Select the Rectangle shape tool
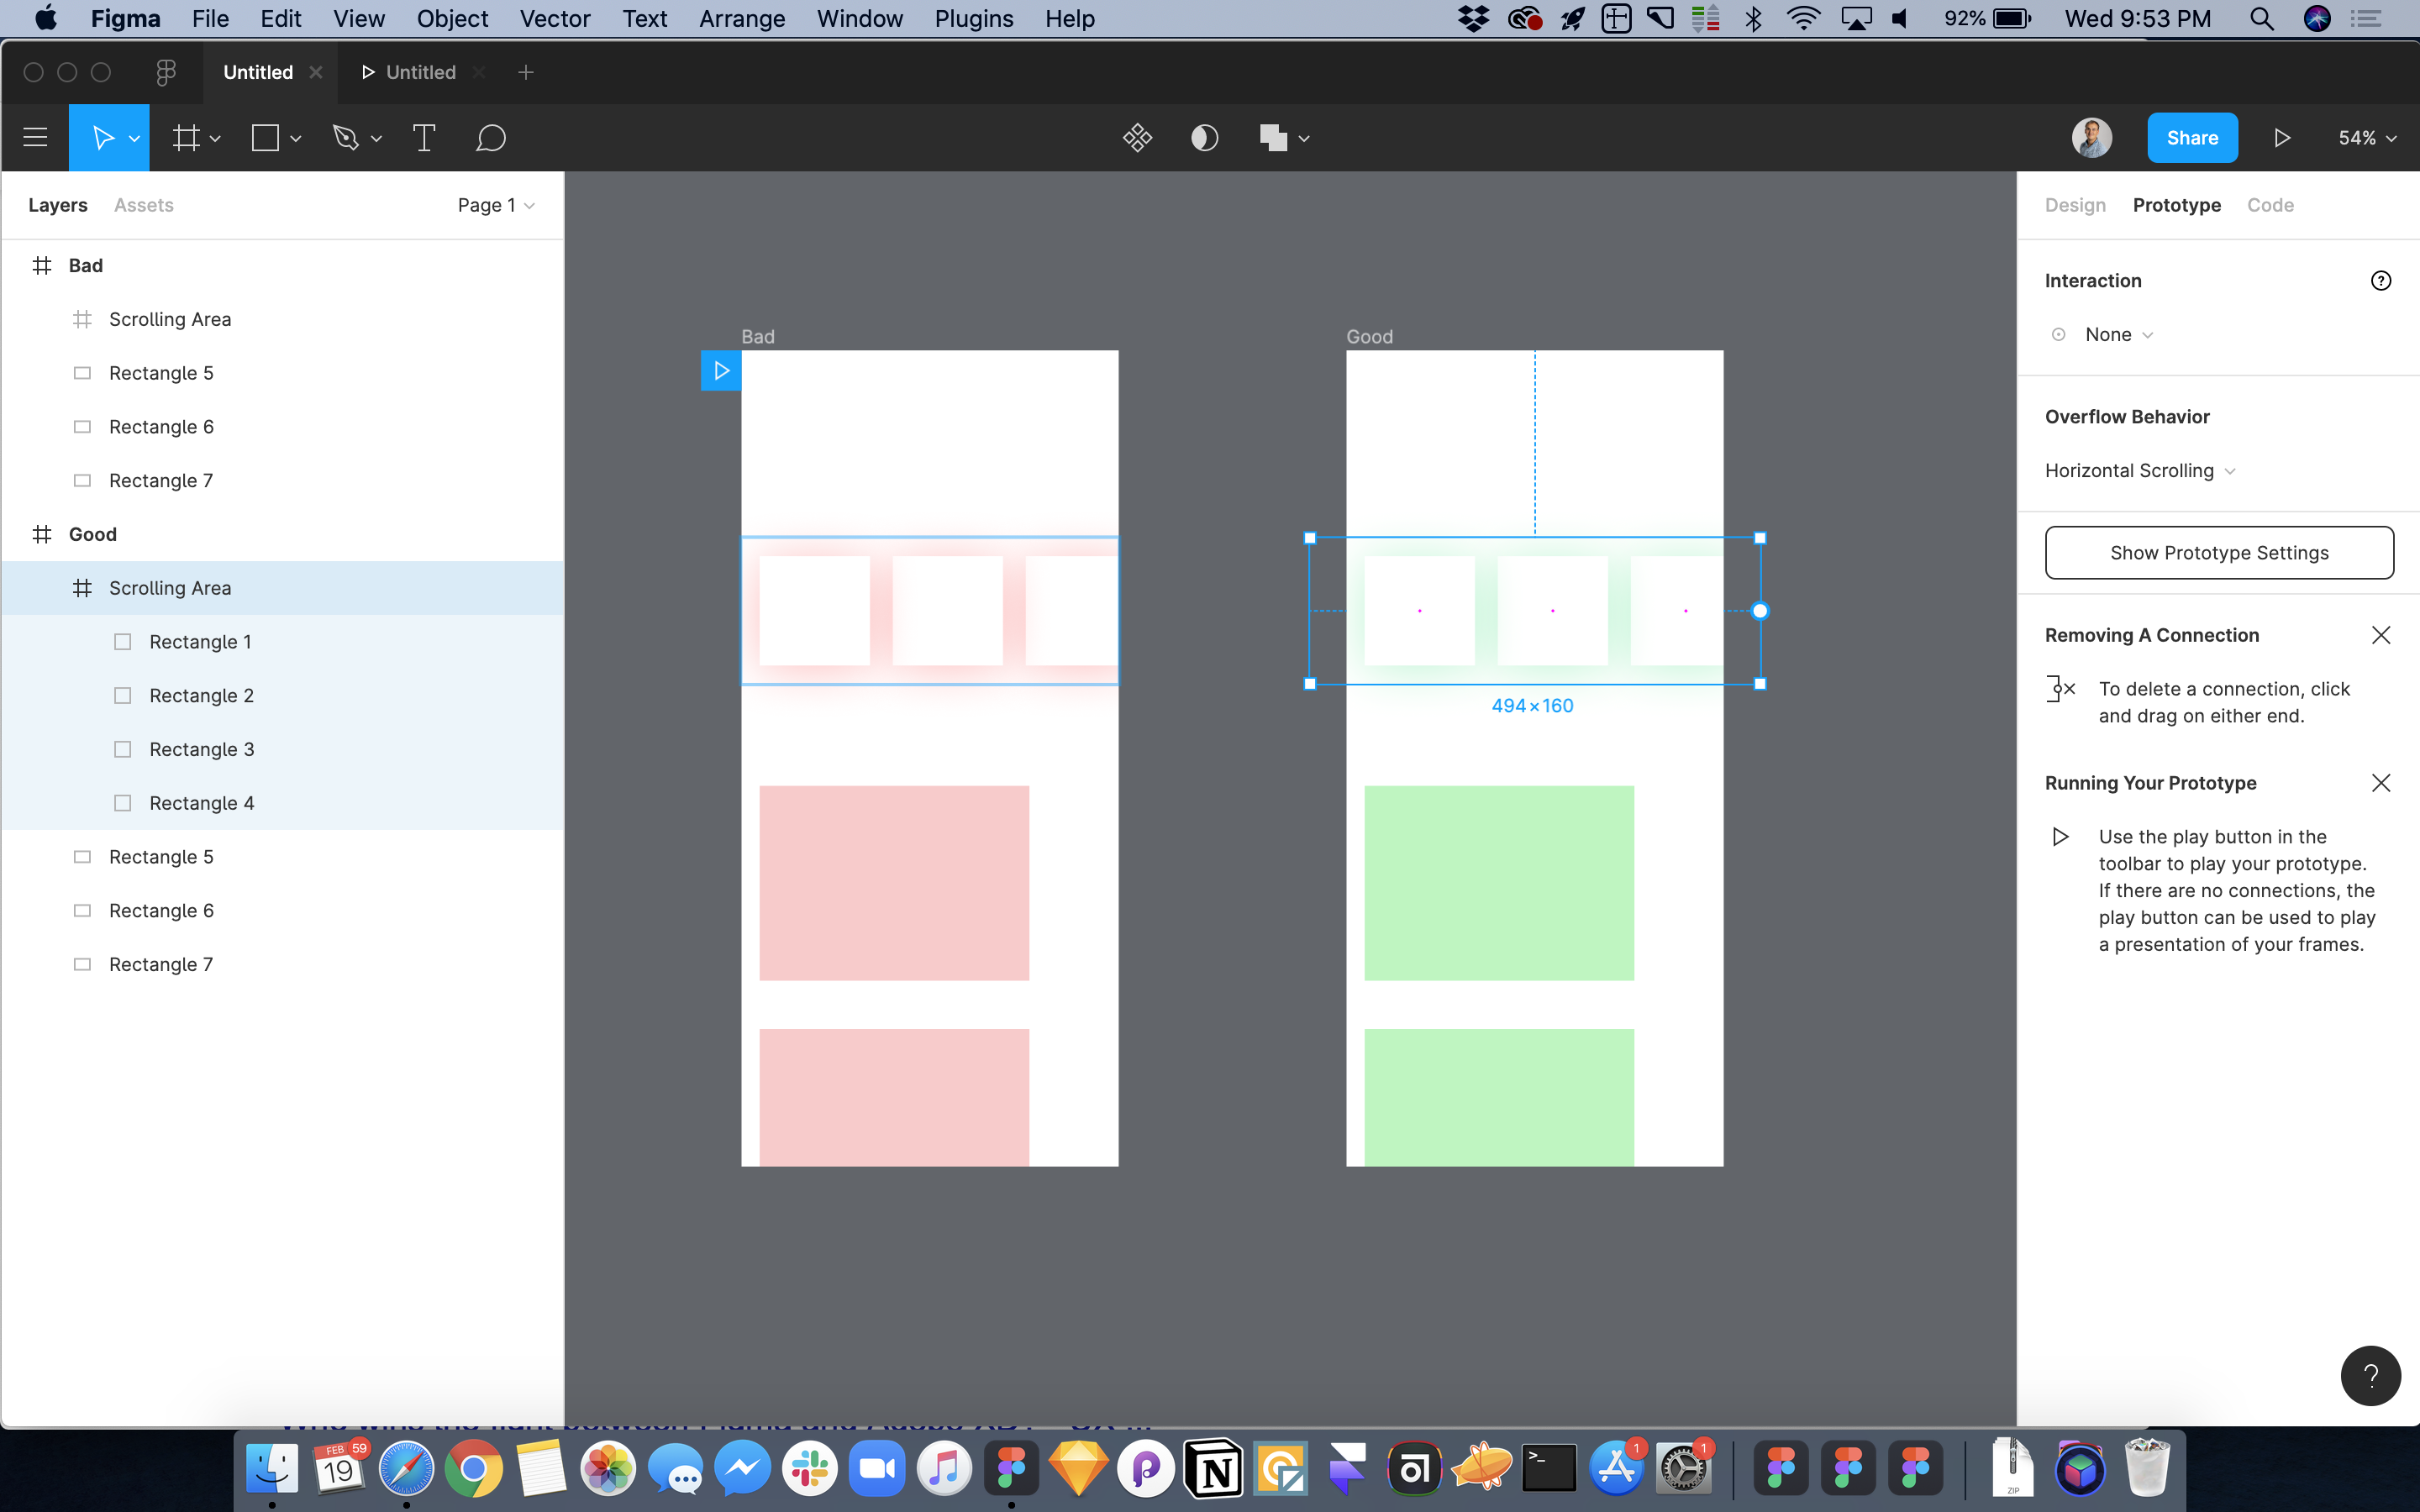The image size is (2420, 1512). [265, 137]
